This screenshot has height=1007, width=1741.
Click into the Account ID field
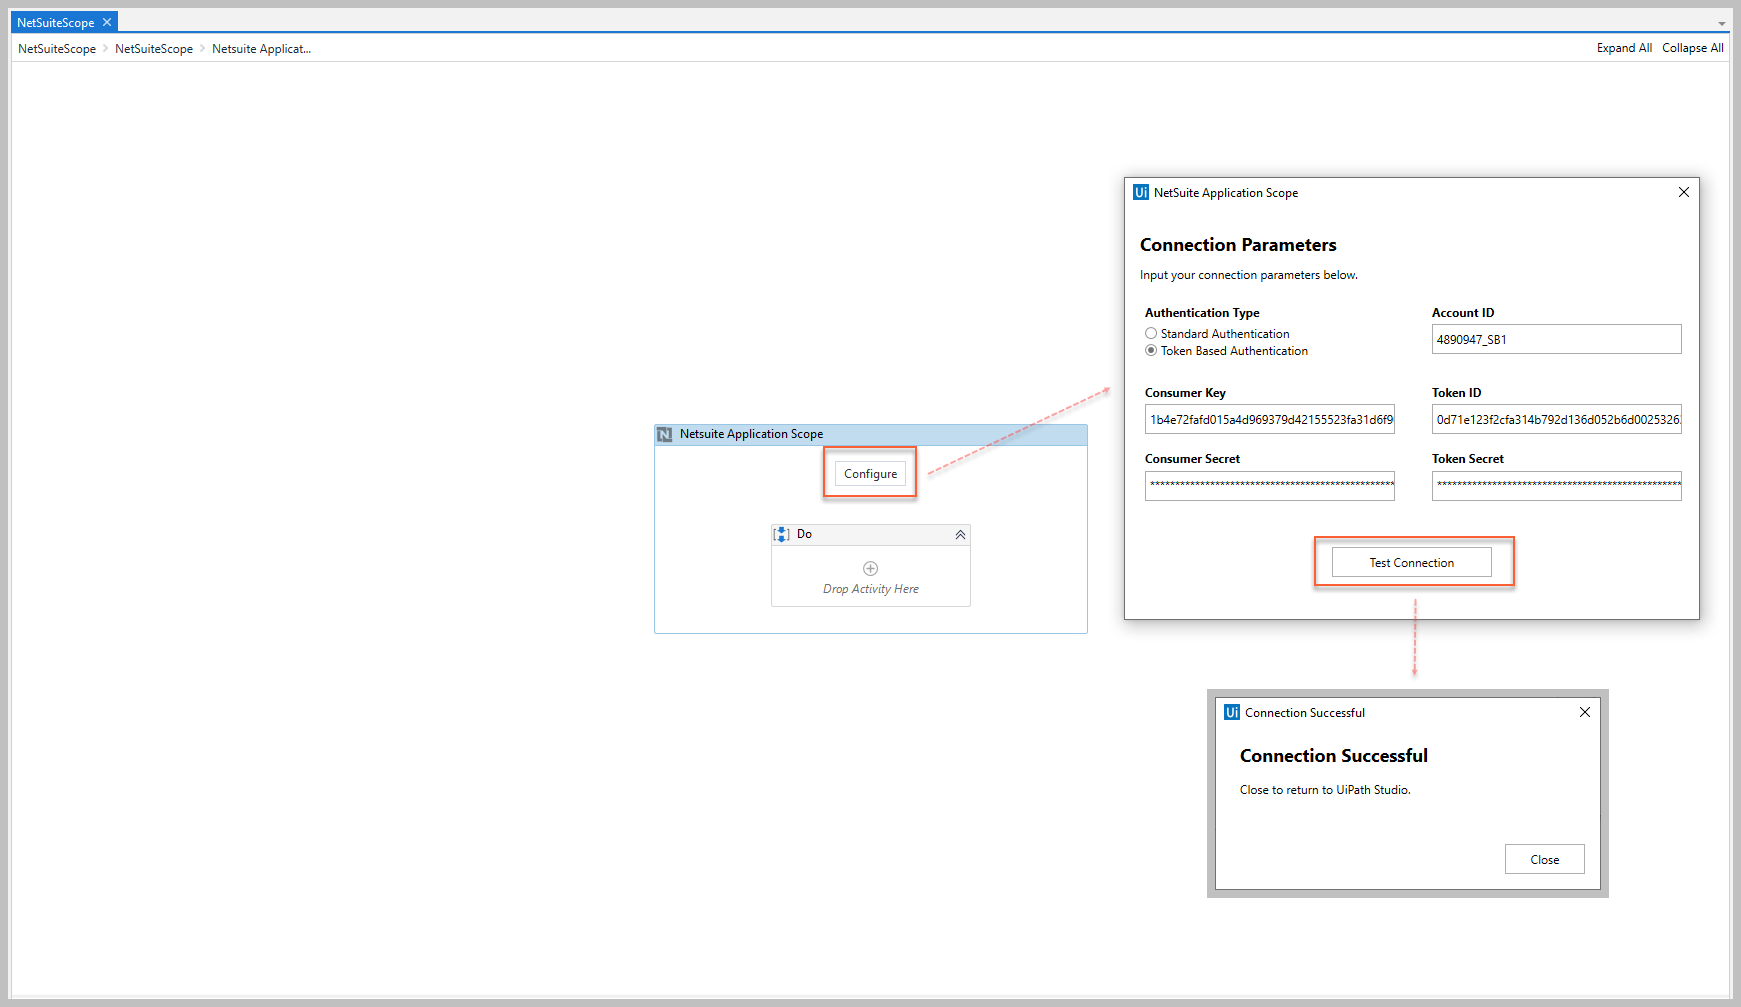coord(1556,339)
